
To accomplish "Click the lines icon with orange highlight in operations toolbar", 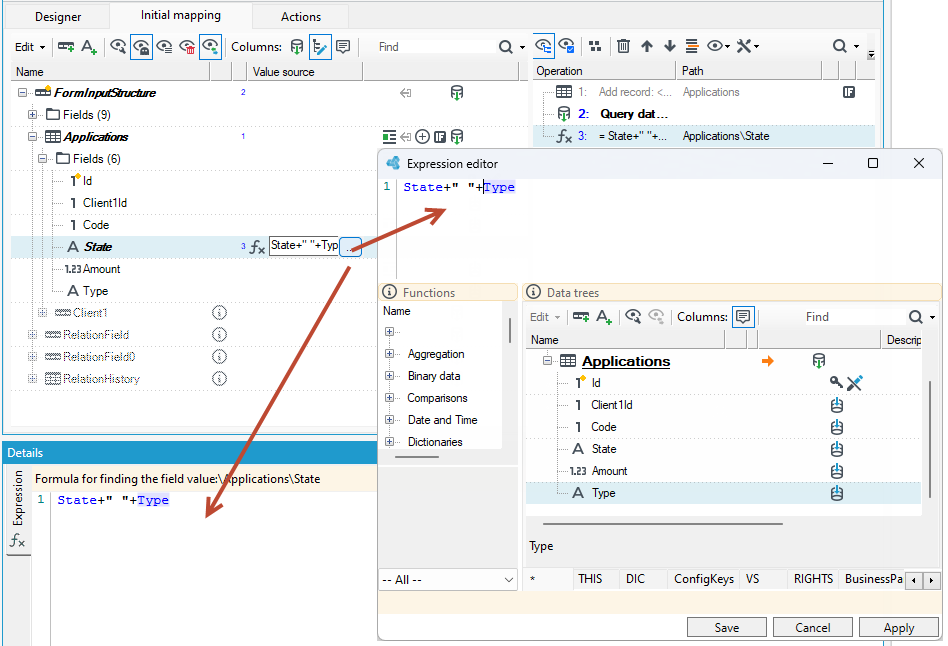I will 692,46.
